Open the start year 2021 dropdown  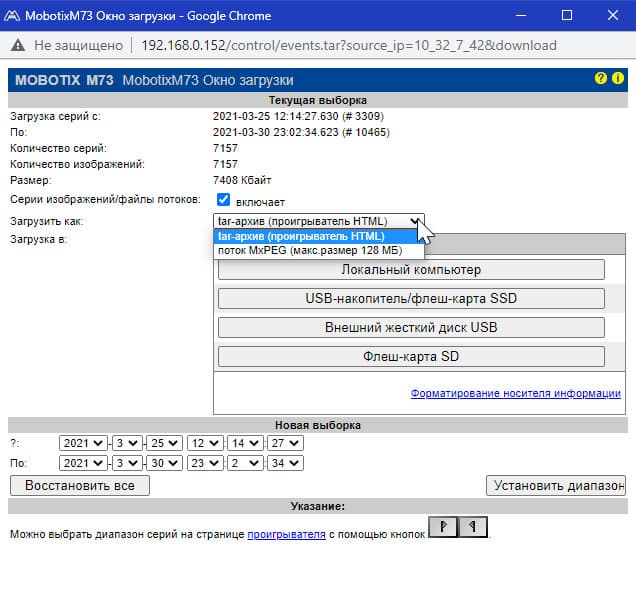click(83, 443)
